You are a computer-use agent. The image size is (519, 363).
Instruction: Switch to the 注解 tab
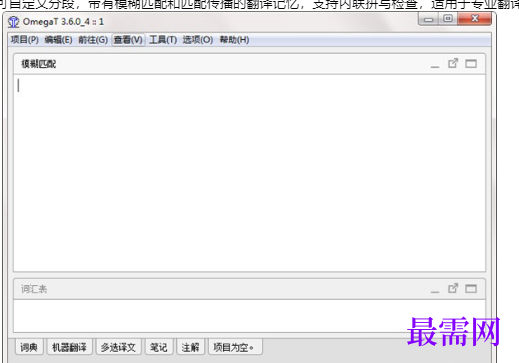[x=190, y=347]
